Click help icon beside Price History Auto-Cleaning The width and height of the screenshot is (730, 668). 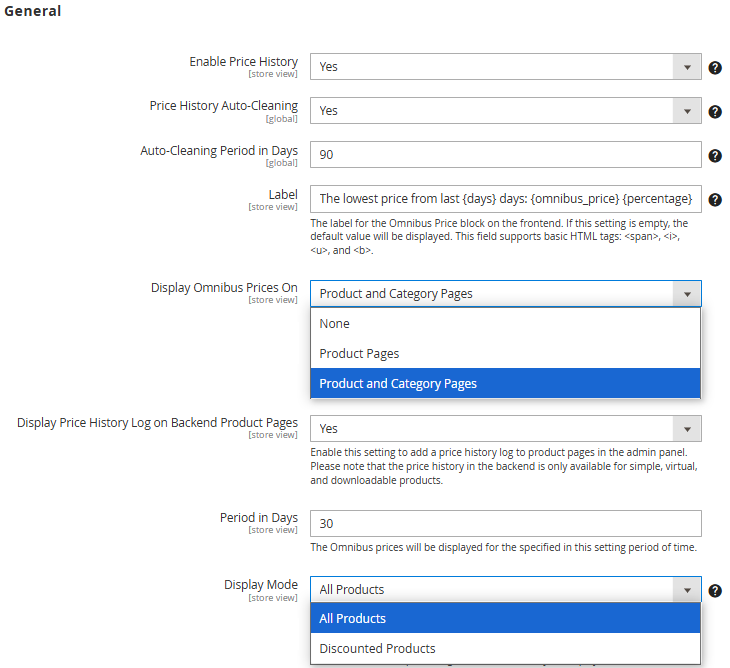pyautogui.click(x=715, y=112)
